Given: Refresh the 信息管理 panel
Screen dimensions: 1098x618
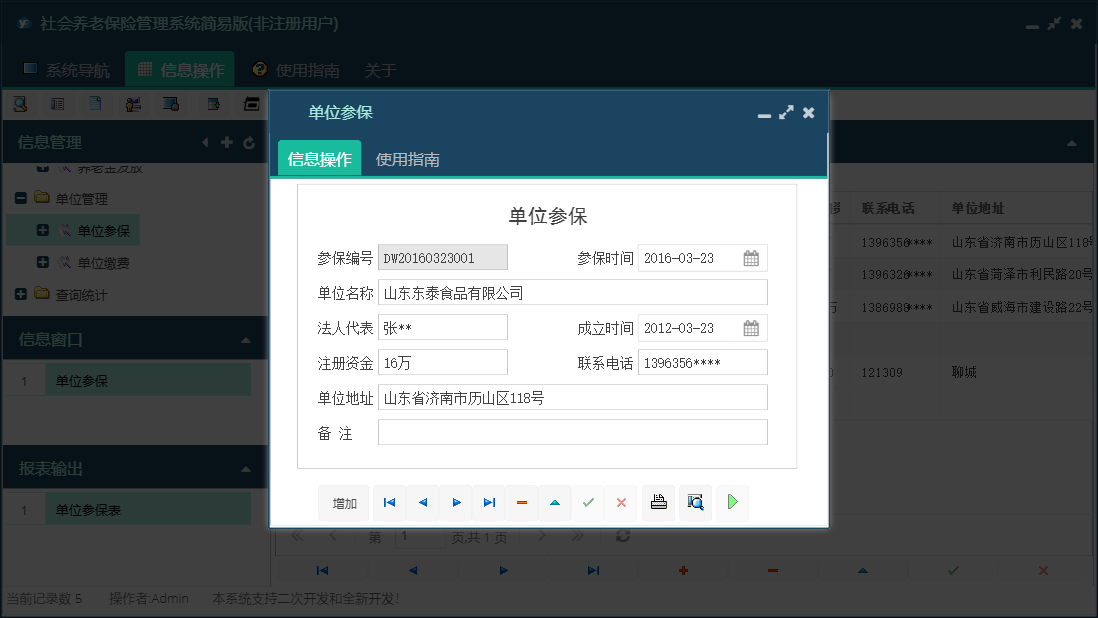Looking at the screenshot, I should tap(248, 142).
